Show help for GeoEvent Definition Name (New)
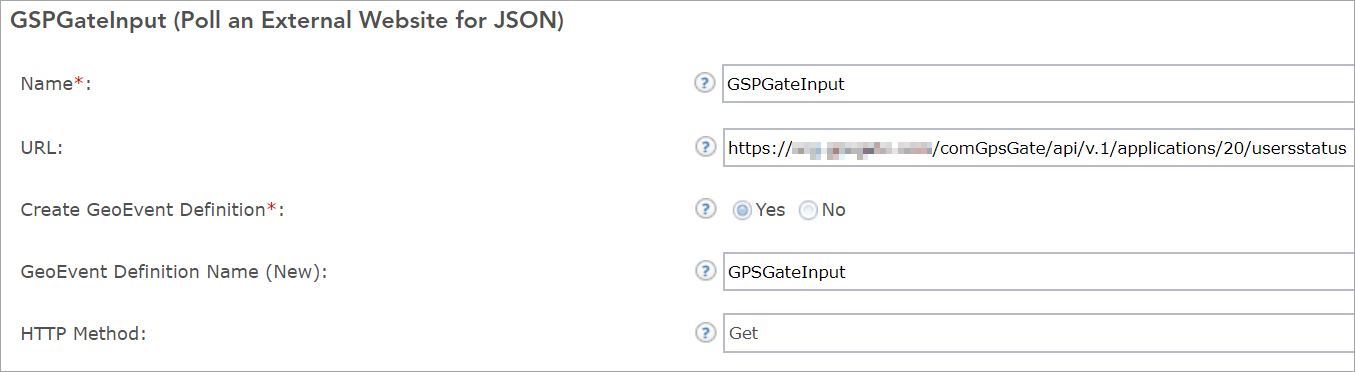Viewport: 1355px width, 372px height. pos(705,271)
